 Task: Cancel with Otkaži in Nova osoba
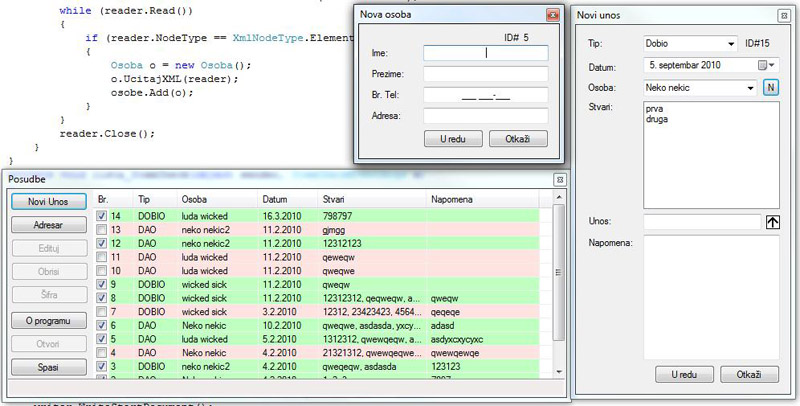(518, 139)
